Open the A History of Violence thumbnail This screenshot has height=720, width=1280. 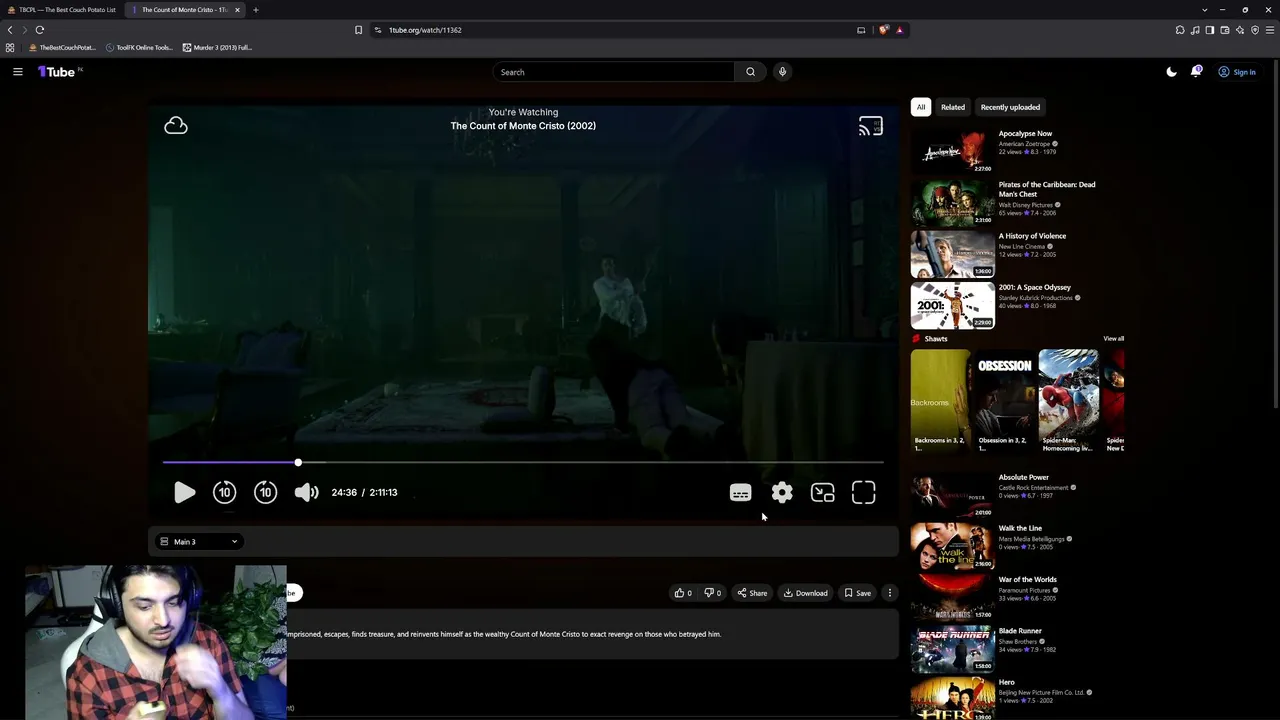953,254
